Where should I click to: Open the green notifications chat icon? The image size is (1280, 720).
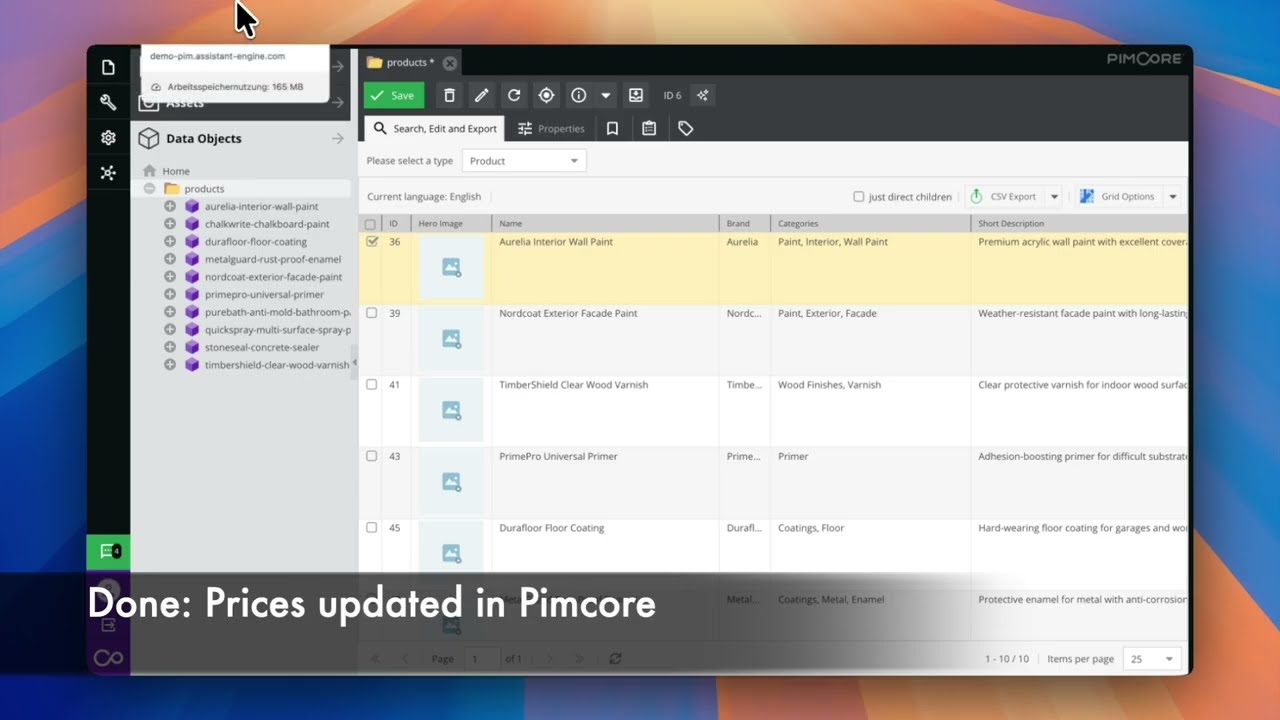[108, 551]
